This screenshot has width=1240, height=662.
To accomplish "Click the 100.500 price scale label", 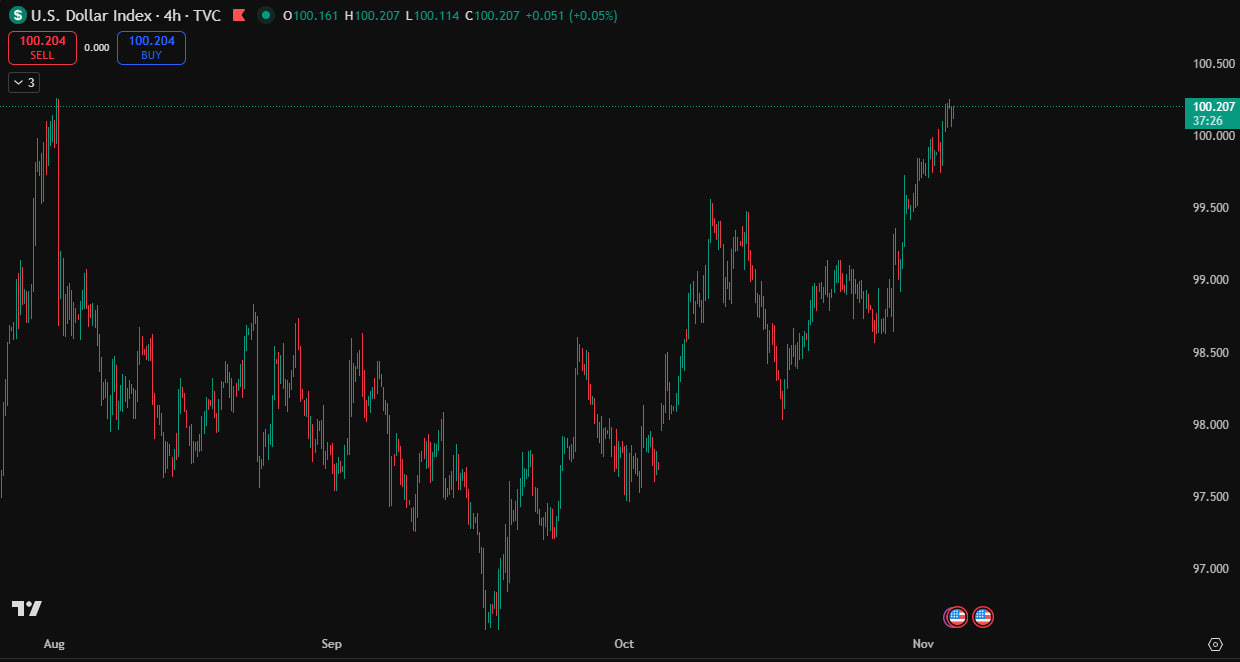I will tap(1213, 64).
